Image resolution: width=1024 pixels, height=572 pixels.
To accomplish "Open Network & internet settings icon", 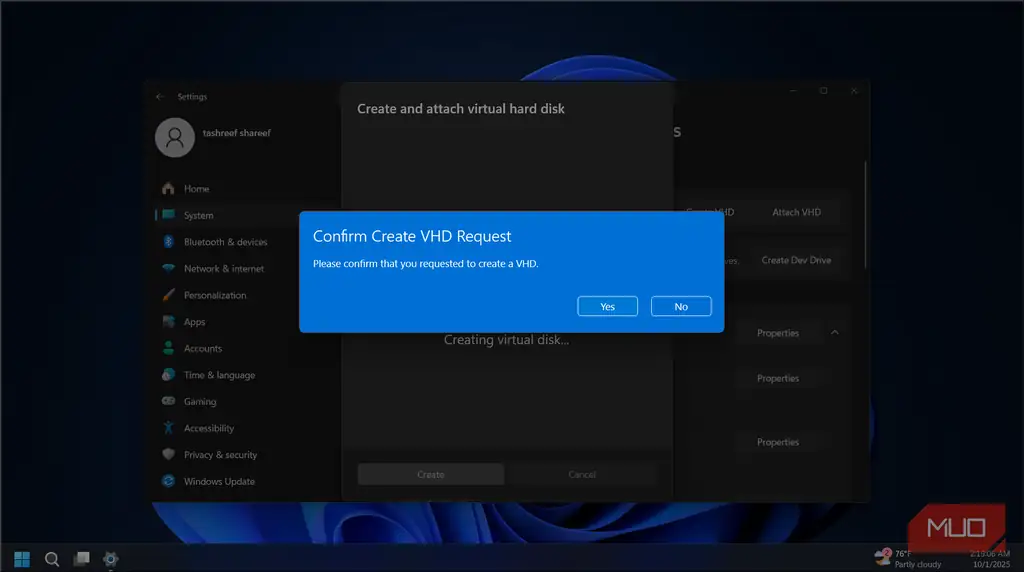I will point(168,268).
